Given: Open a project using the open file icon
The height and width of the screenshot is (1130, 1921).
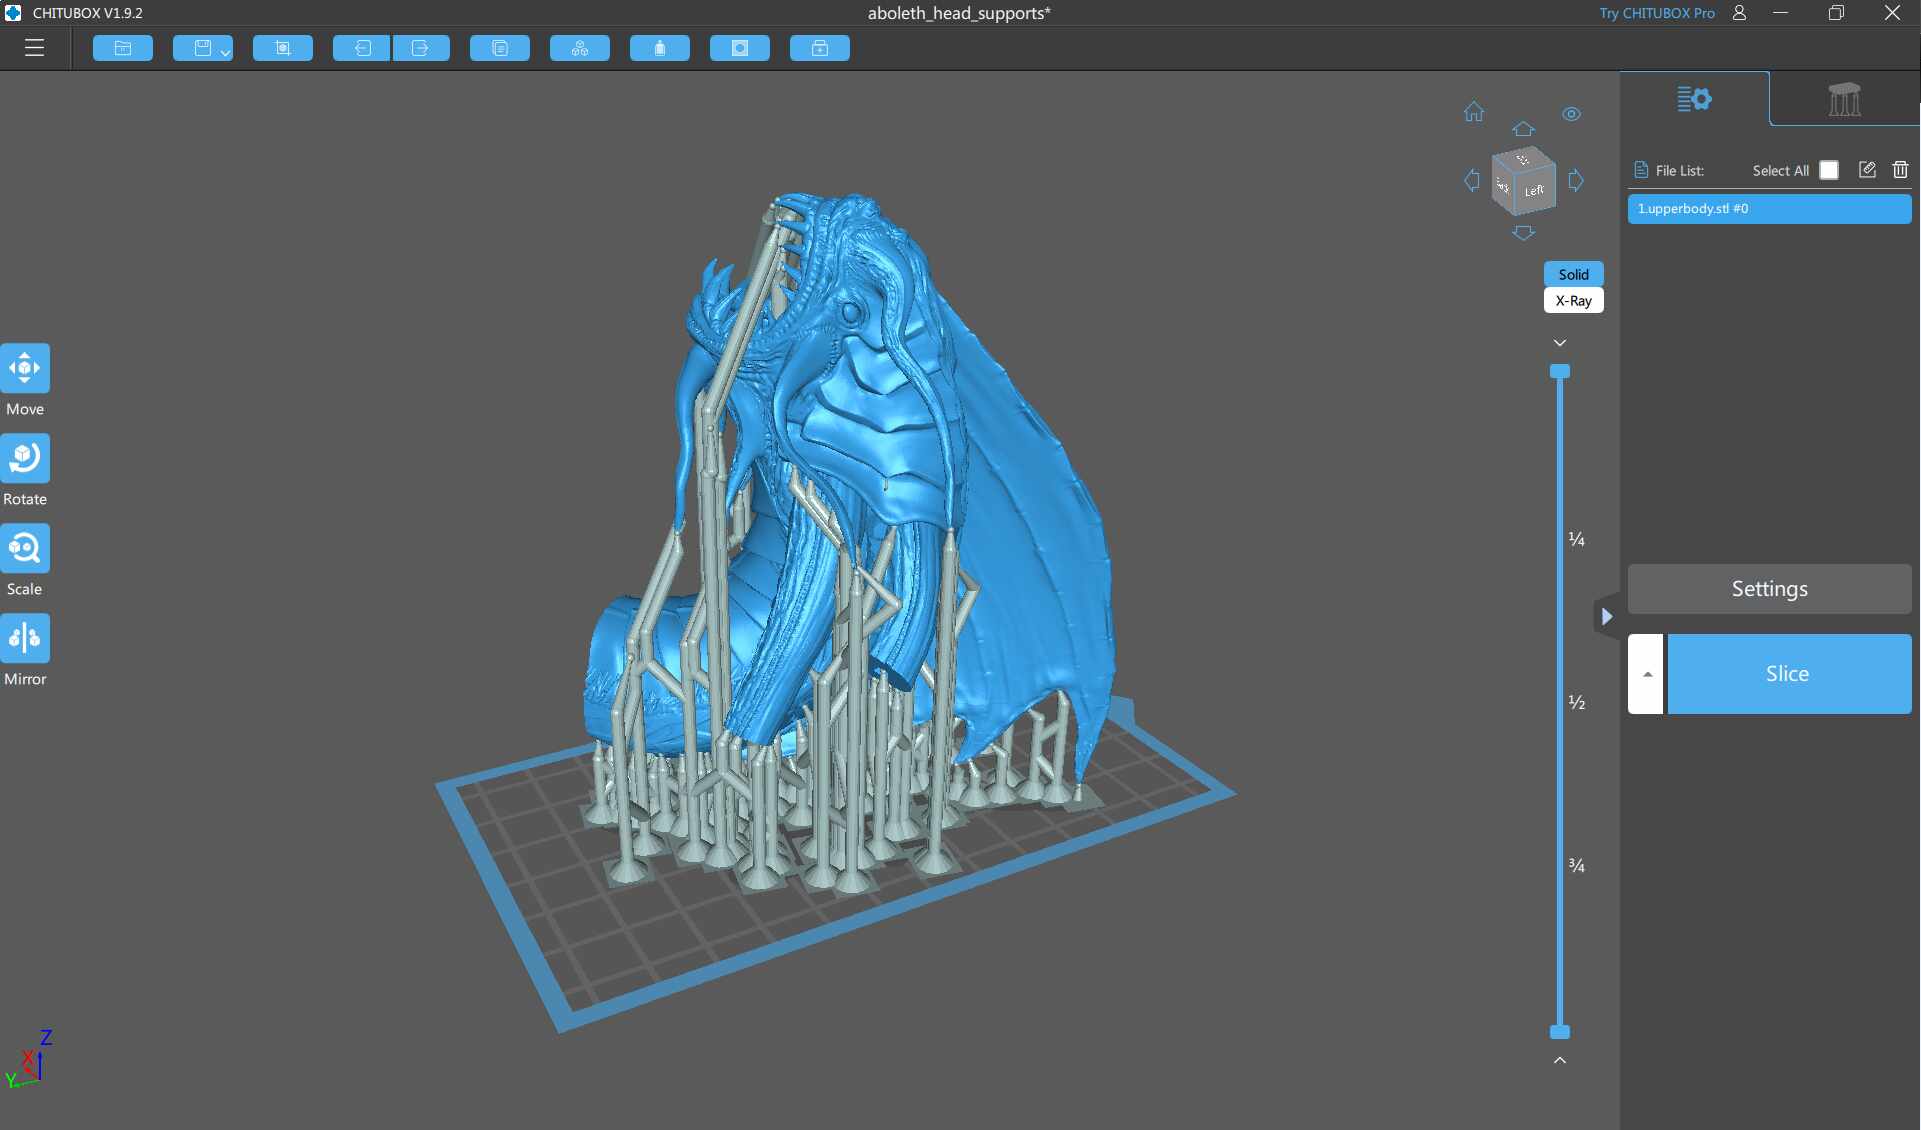Looking at the screenshot, I should click(x=122, y=47).
